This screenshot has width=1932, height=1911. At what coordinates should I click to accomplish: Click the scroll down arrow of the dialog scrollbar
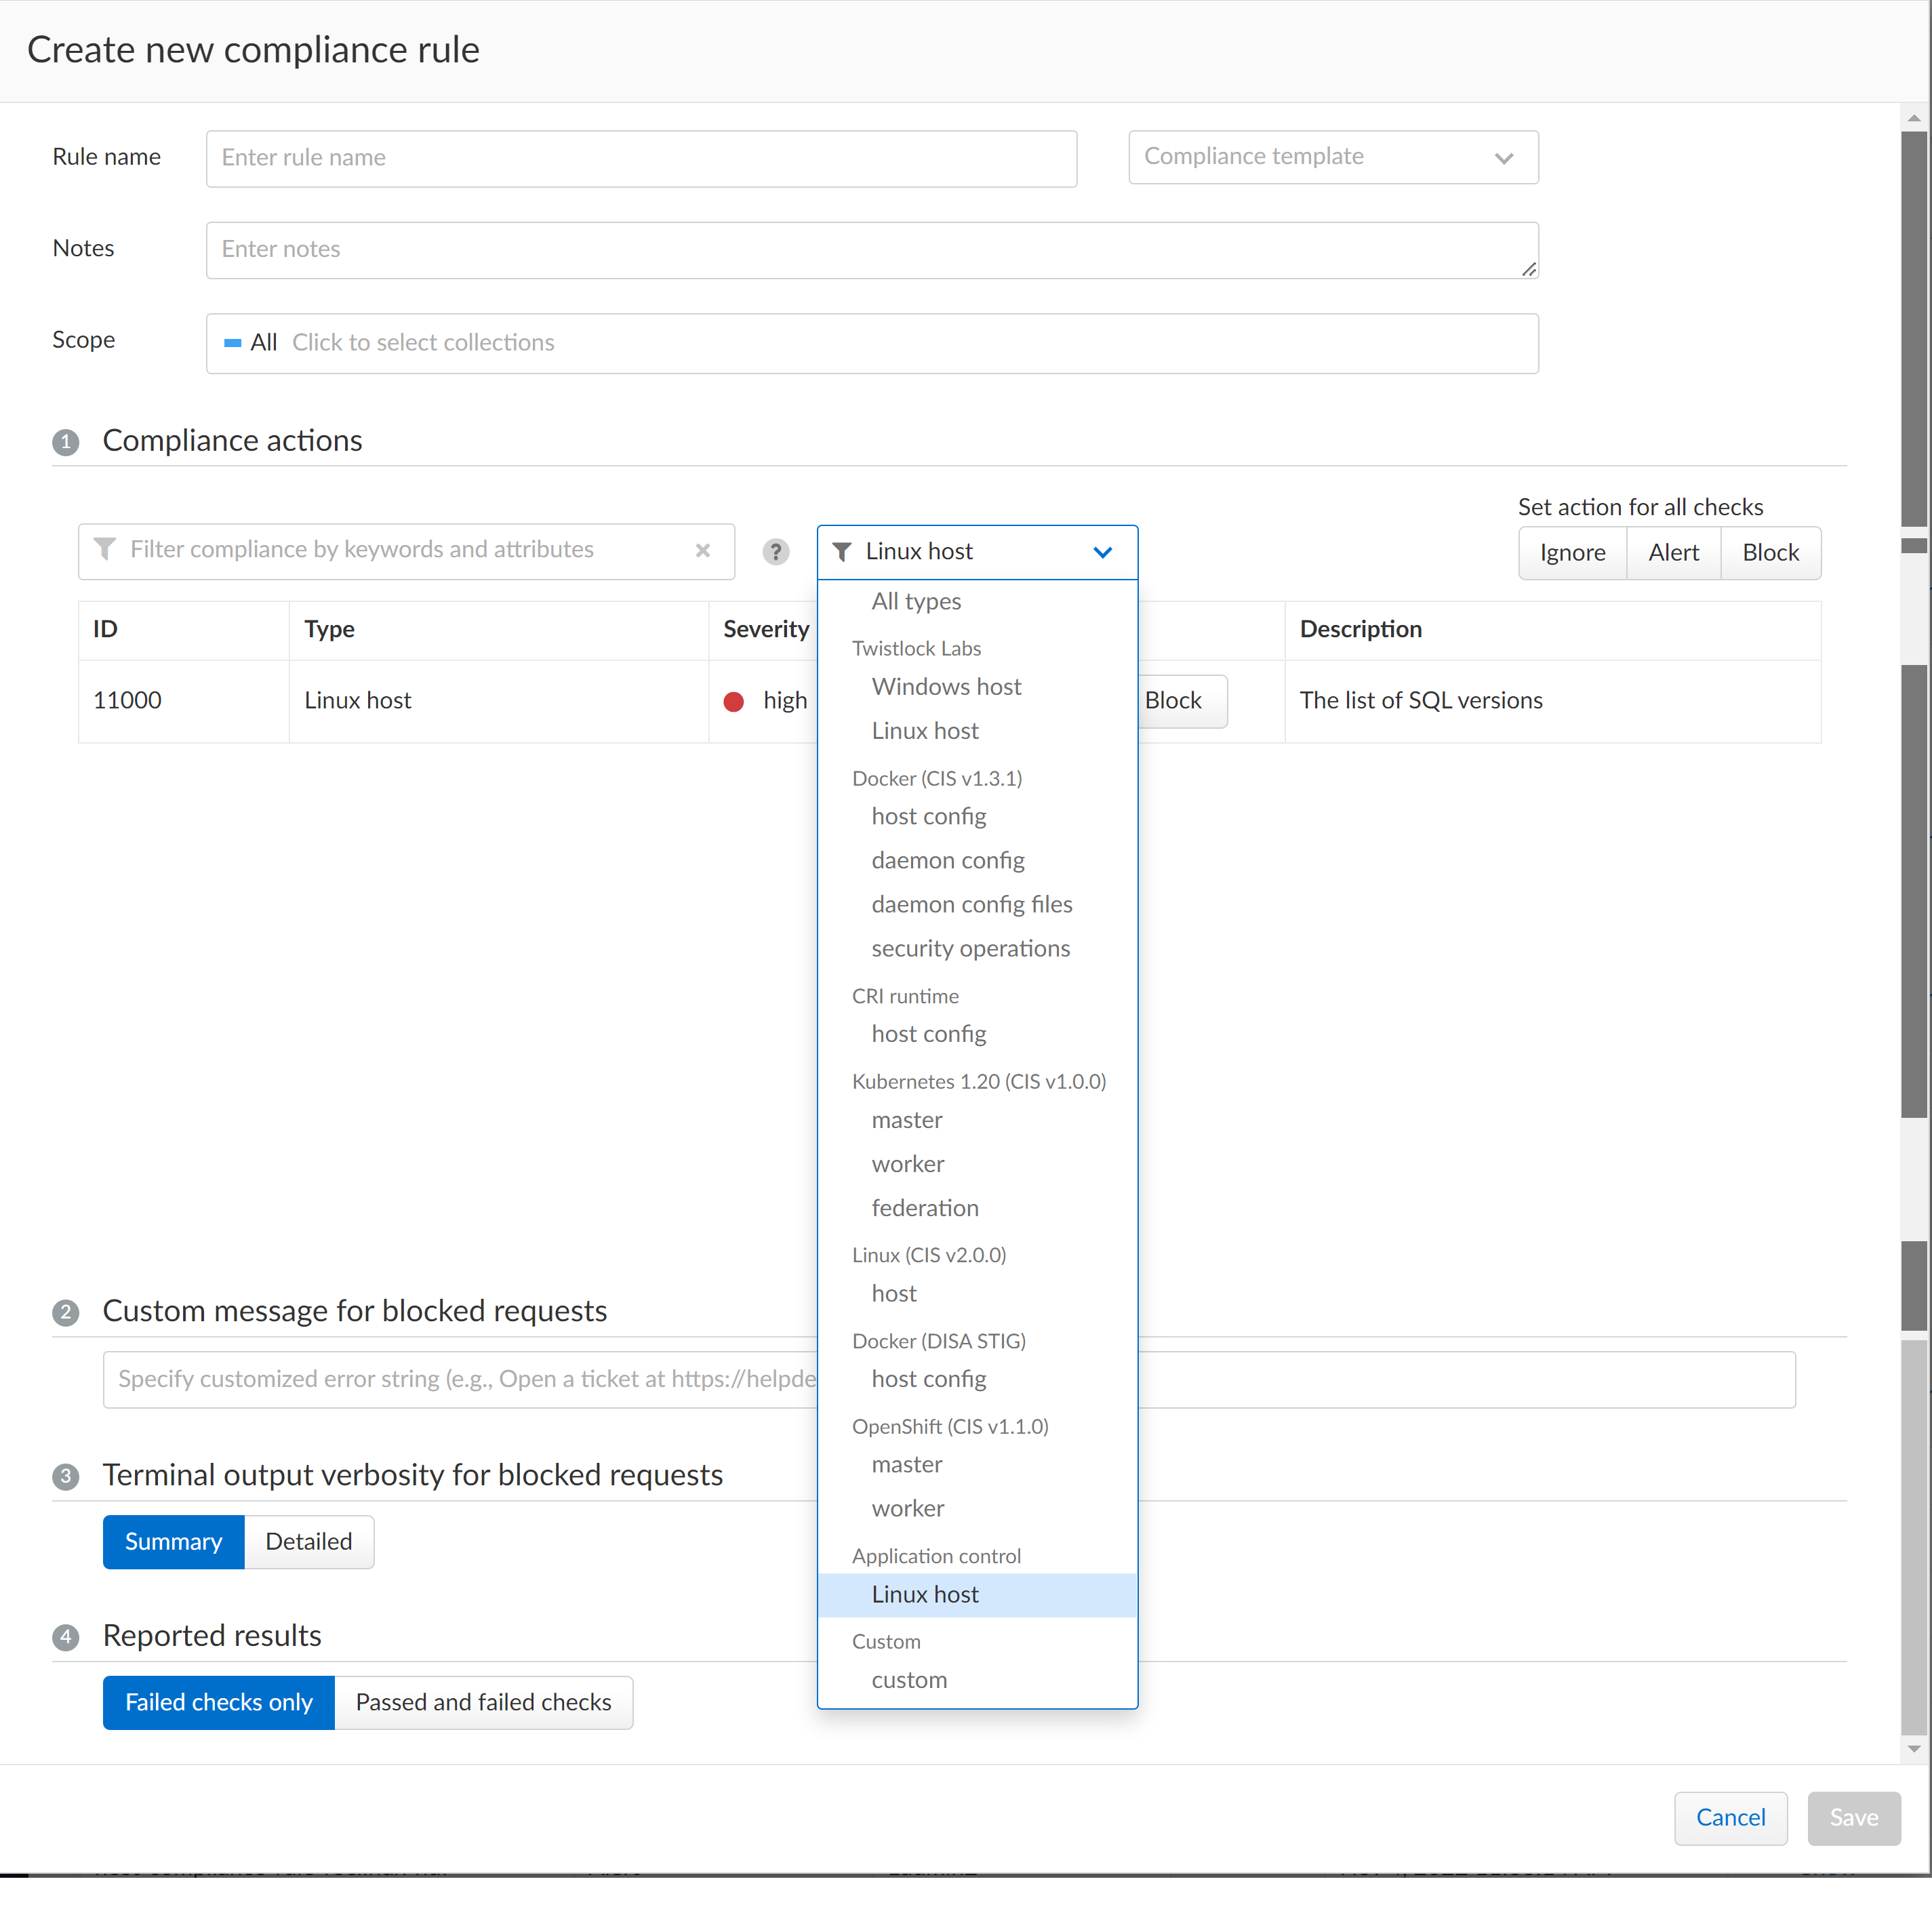tap(1914, 1749)
